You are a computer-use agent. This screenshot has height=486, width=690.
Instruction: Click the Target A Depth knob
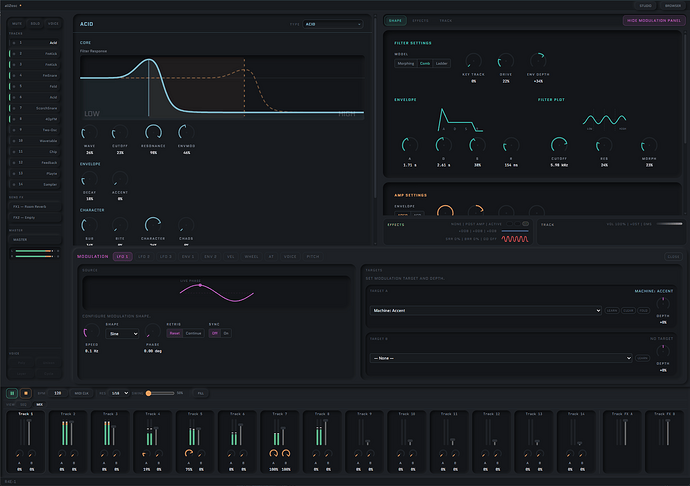663,304
